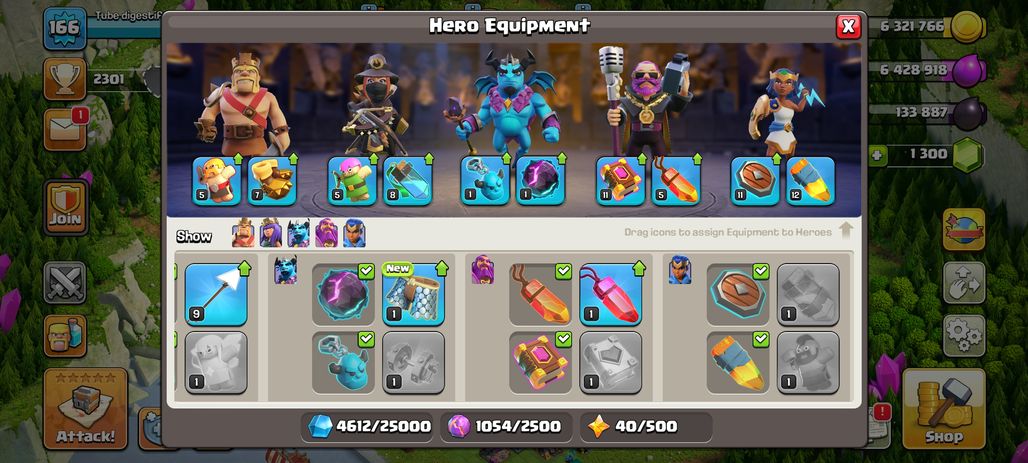Screen dimensions: 1028x463
Task: Toggle Grand Warden filter in Show row
Action: click(326, 233)
